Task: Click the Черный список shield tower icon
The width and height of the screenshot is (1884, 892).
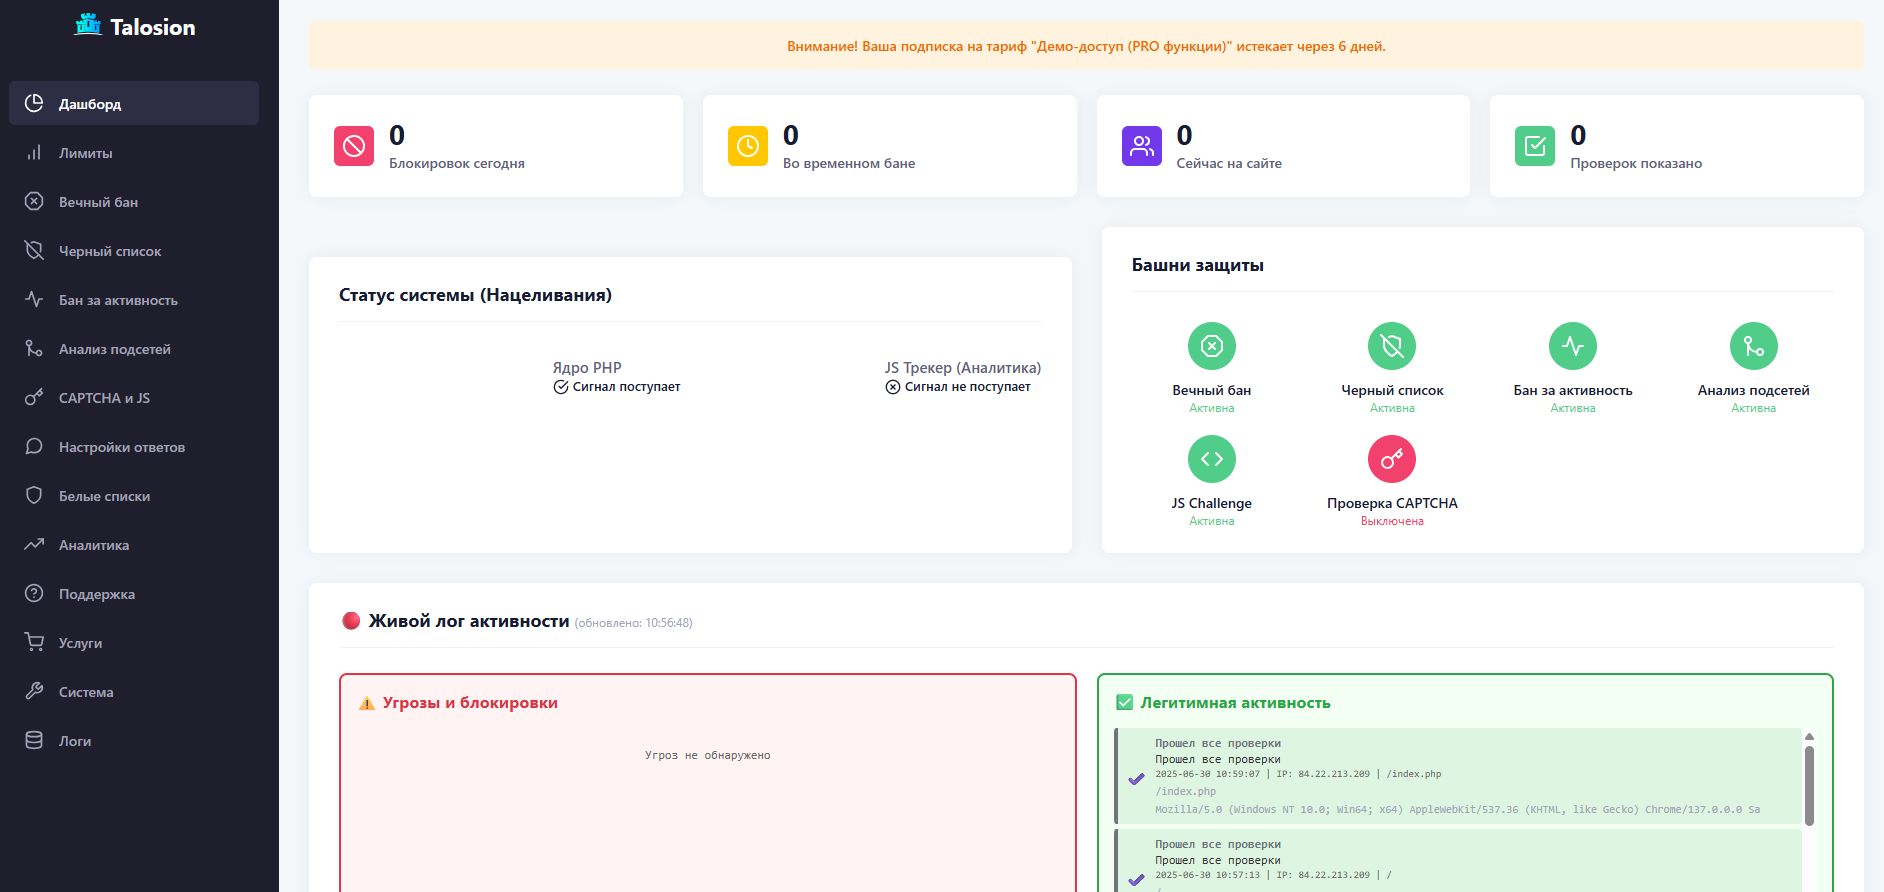Action: click(1391, 346)
